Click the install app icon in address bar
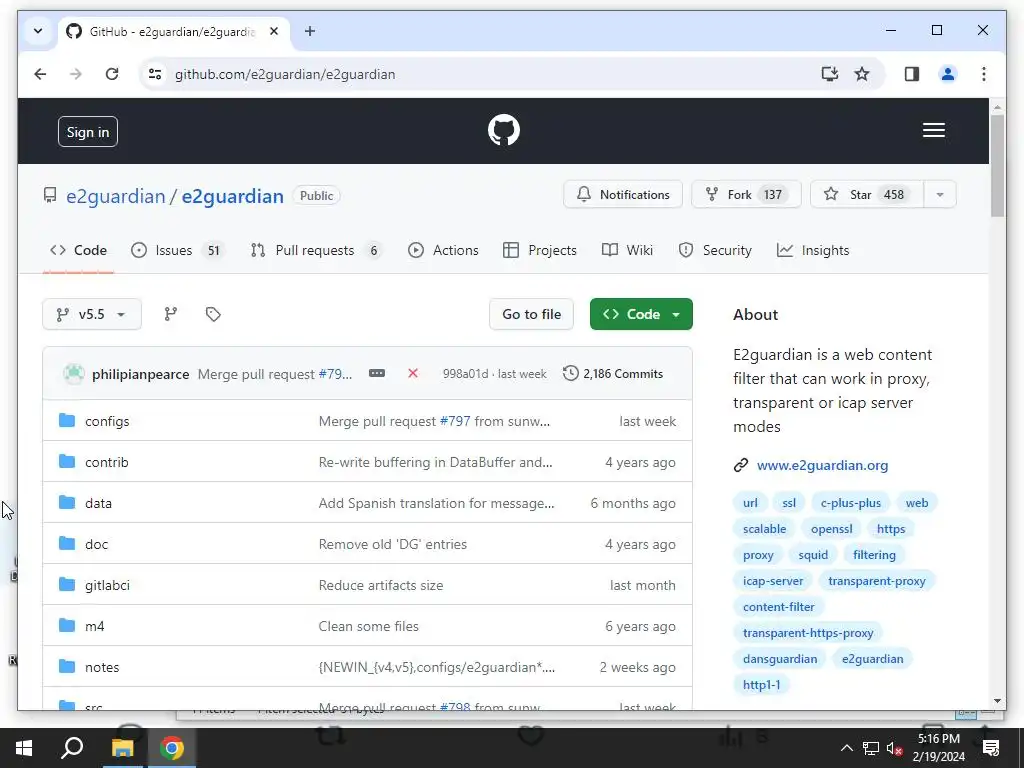The width and height of the screenshot is (1024, 768). pyautogui.click(x=829, y=74)
